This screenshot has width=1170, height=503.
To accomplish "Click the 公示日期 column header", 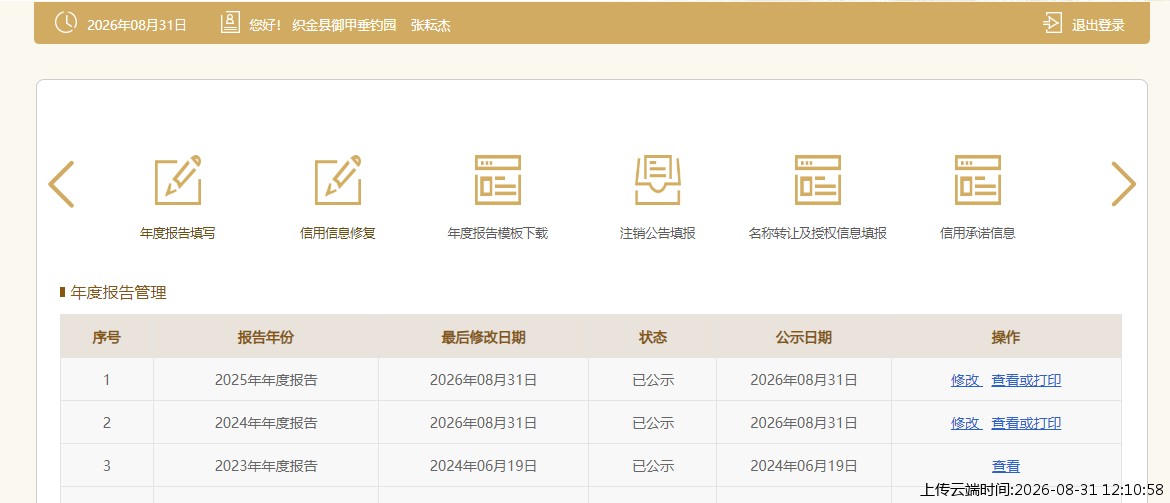I will (x=804, y=337).
